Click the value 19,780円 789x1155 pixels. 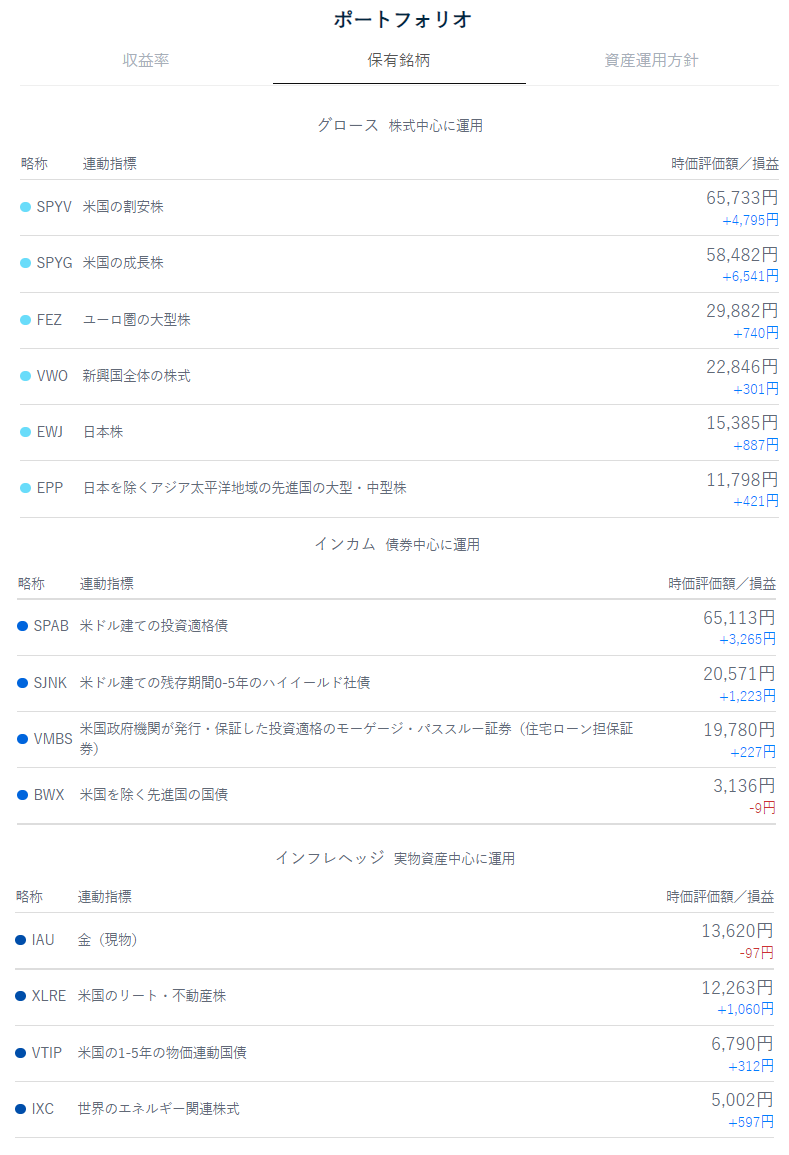(739, 729)
